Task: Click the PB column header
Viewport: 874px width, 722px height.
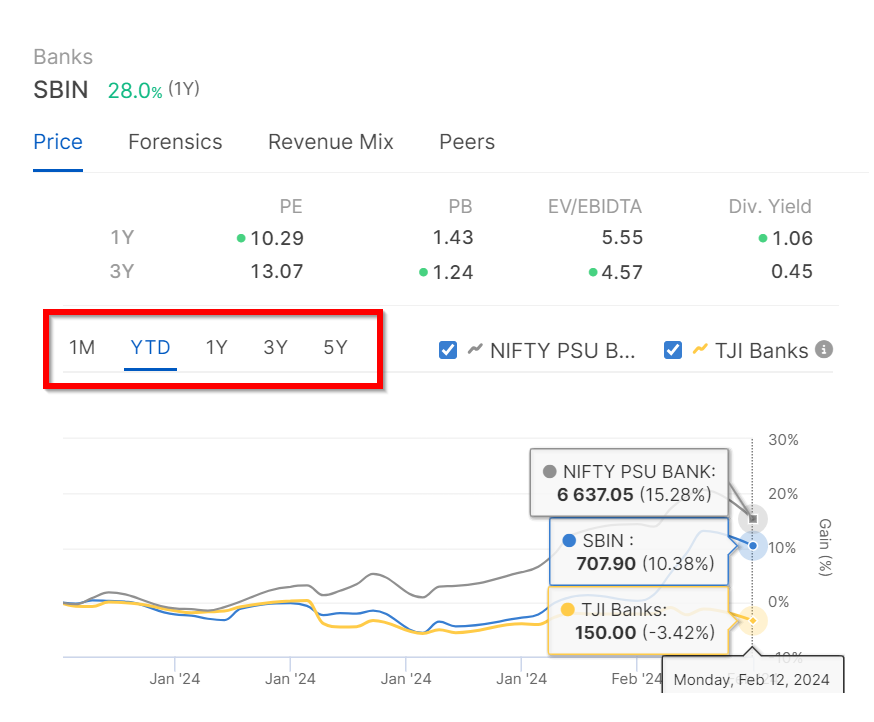Action: point(460,206)
